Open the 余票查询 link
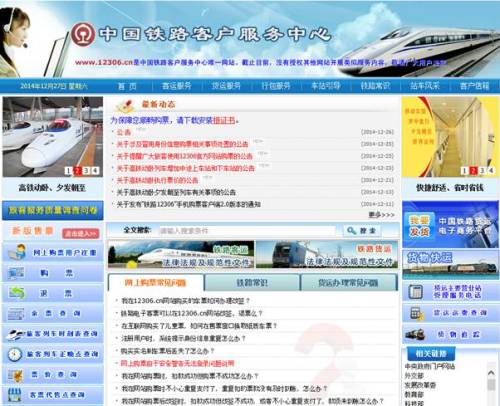 [56, 313]
